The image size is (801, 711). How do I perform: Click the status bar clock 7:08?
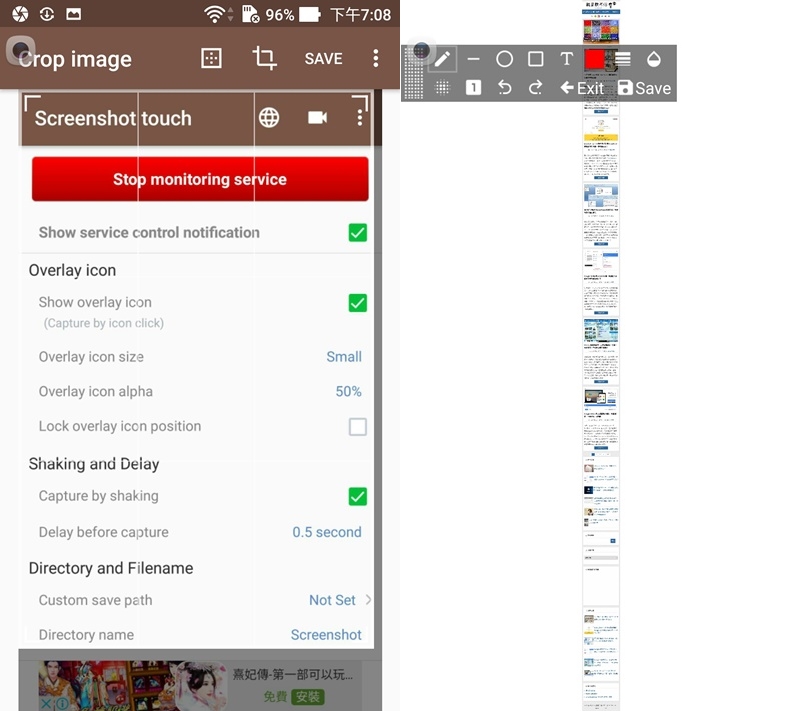tap(361, 15)
